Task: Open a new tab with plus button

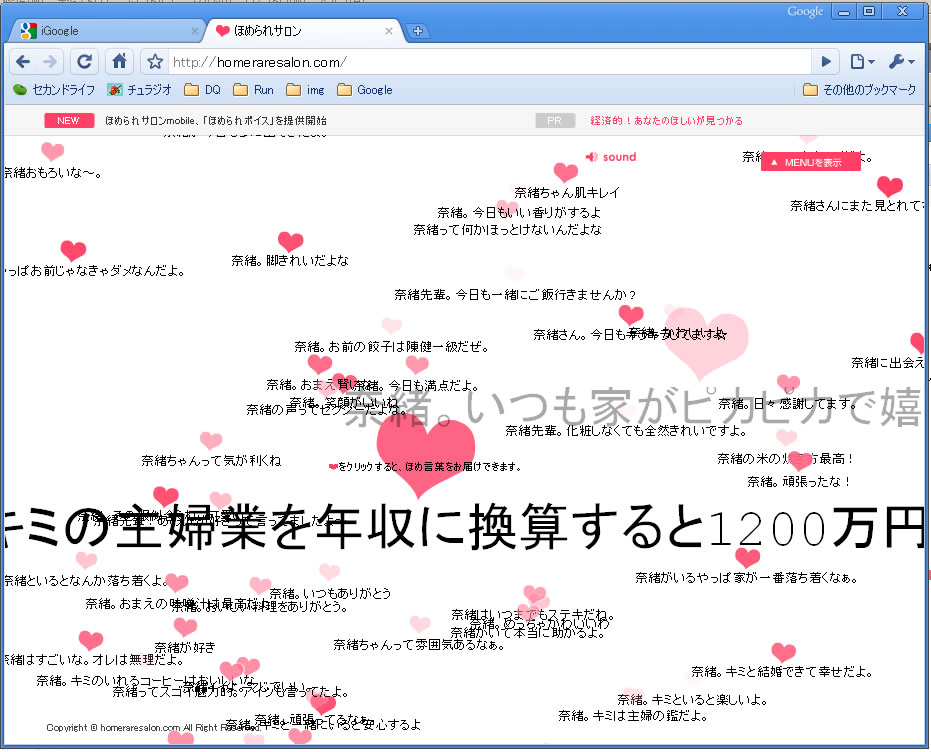Action: (x=418, y=31)
